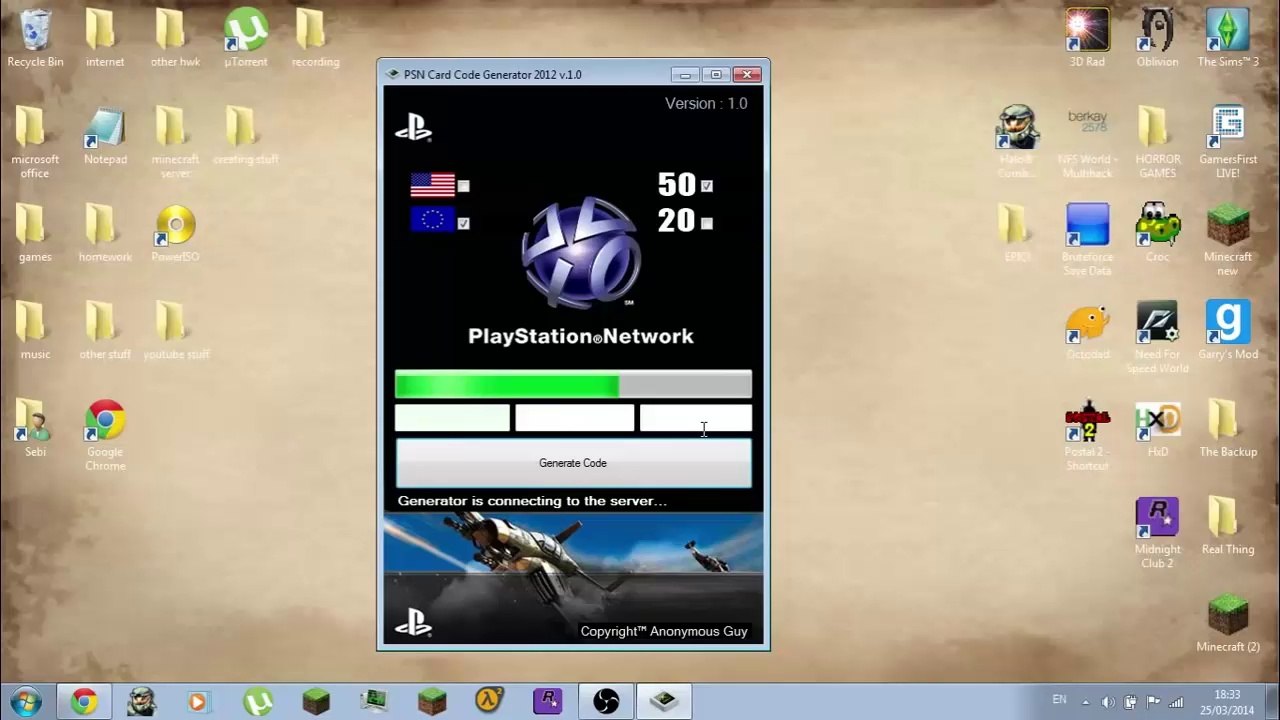1280x720 pixels.
Task: Click the Generate Code button
Action: [573, 464]
